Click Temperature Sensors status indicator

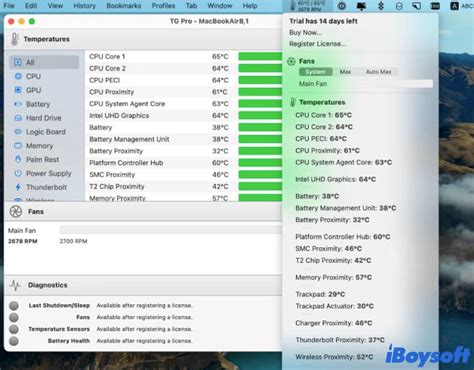(x=14, y=329)
